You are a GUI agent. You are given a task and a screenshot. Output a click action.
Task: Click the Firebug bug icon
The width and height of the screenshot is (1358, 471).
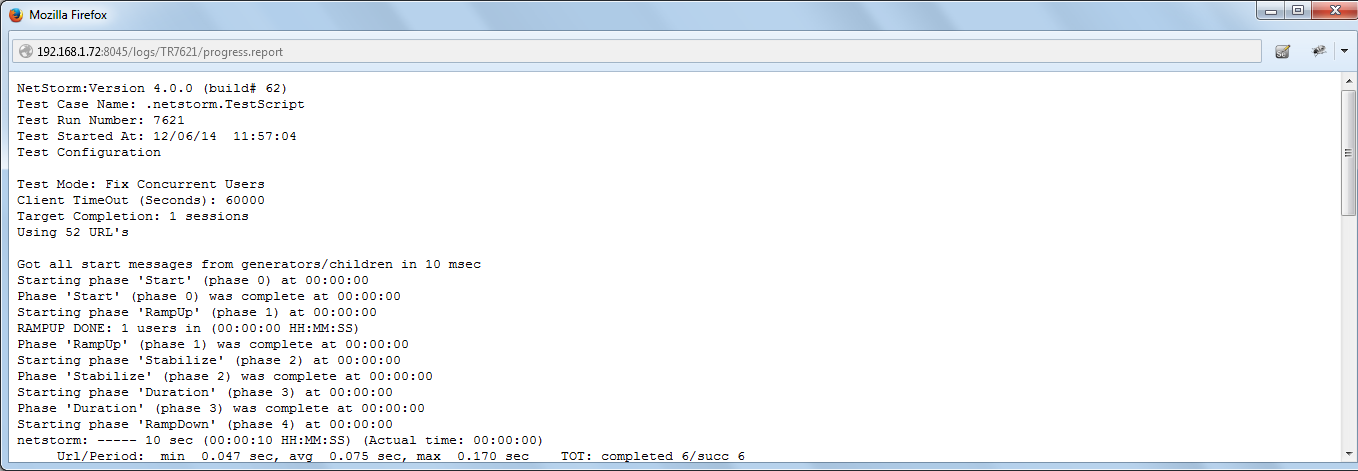pos(1319,51)
